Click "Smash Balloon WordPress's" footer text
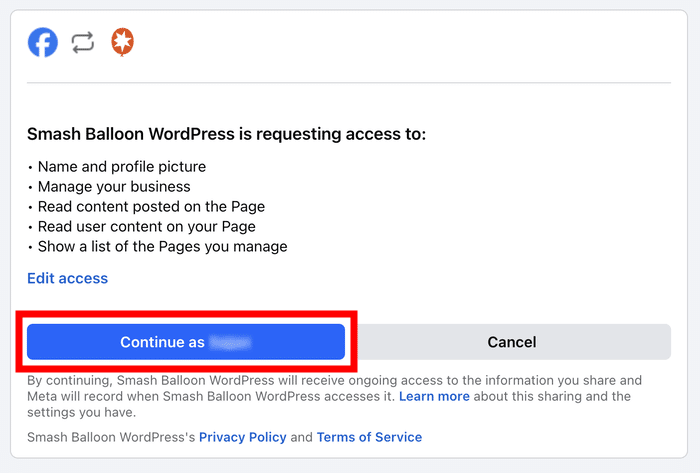The width and height of the screenshot is (700, 473). point(111,437)
